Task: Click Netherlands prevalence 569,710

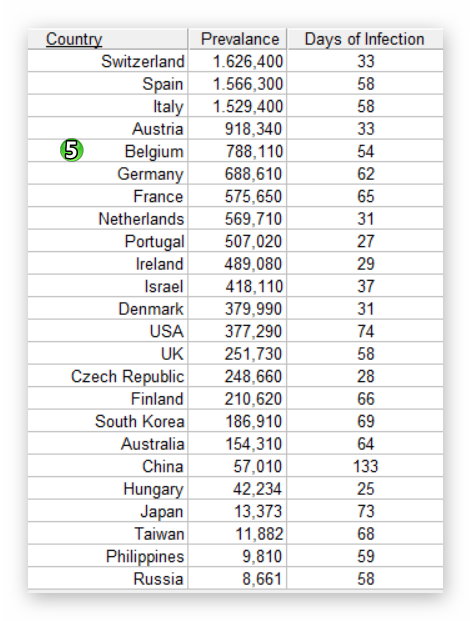Action: coord(254,219)
